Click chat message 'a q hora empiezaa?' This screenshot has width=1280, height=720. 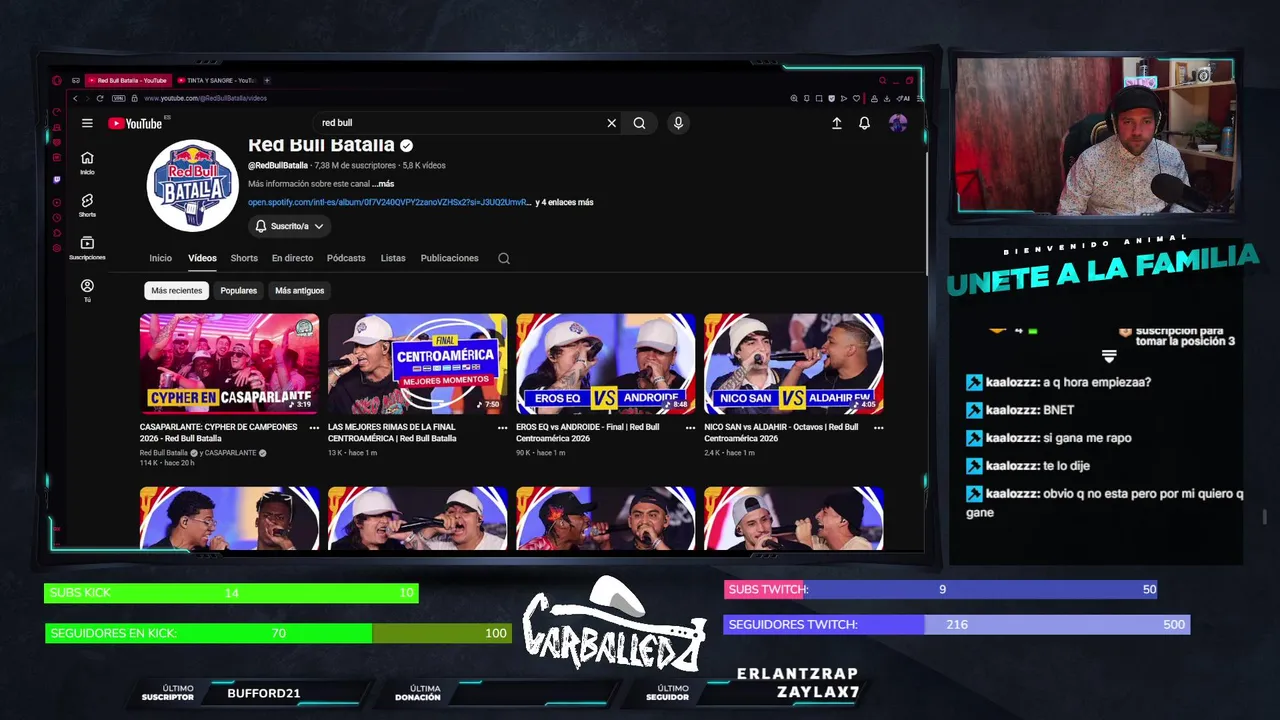1097,382
